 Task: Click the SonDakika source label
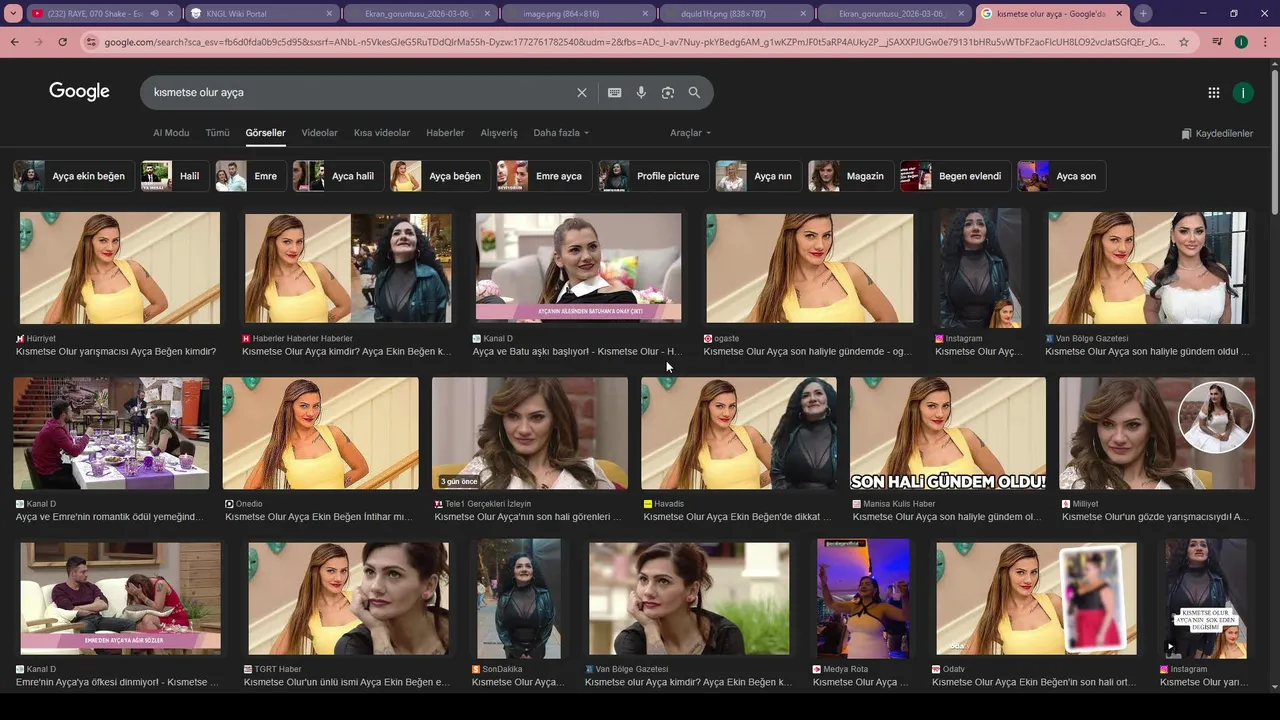502,669
